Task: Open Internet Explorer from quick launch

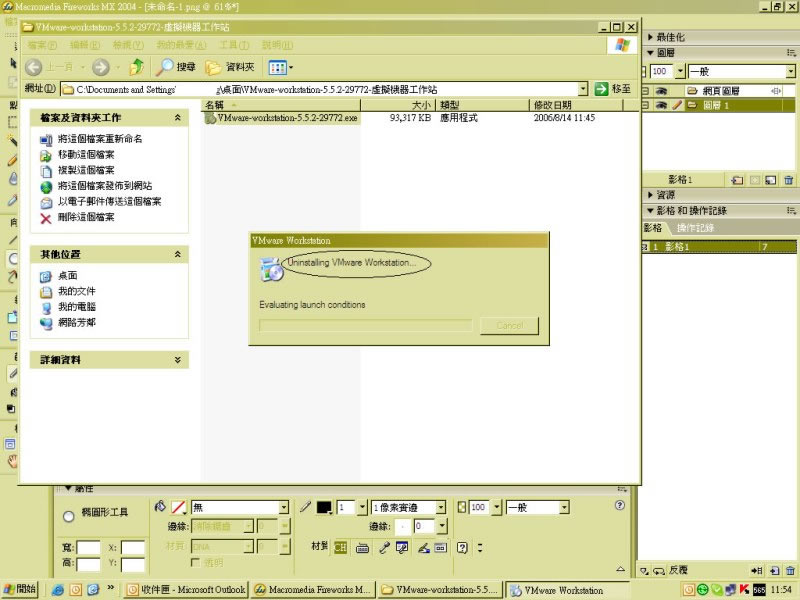Action: point(58,590)
